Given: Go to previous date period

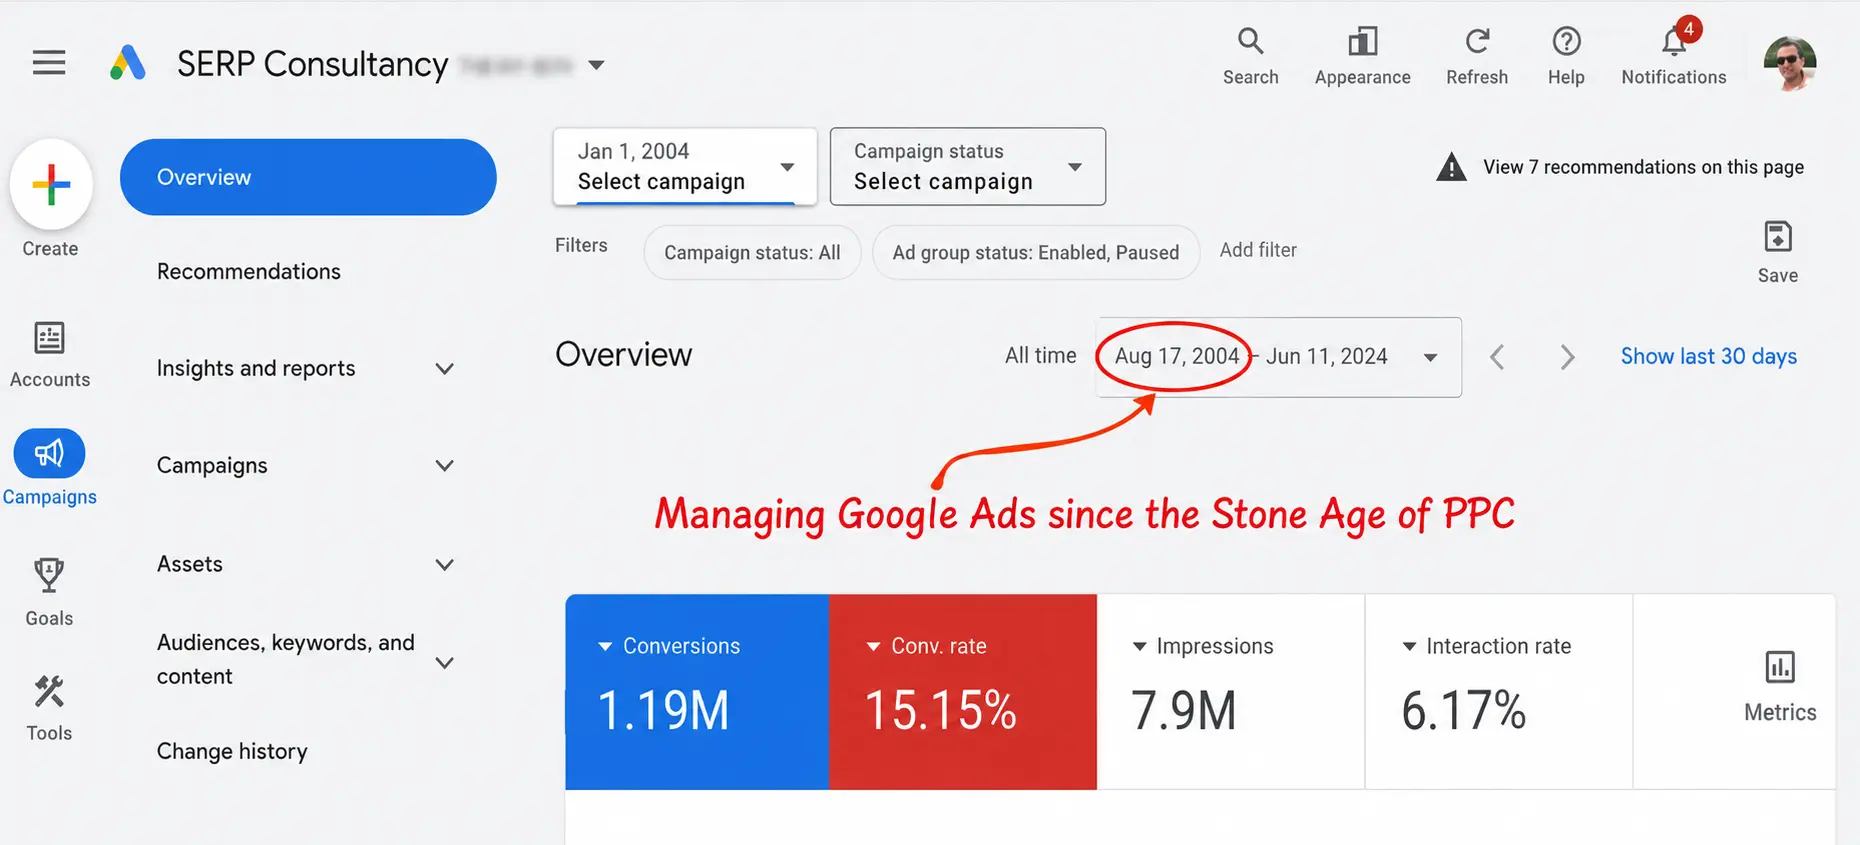Looking at the screenshot, I should pyautogui.click(x=1497, y=357).
